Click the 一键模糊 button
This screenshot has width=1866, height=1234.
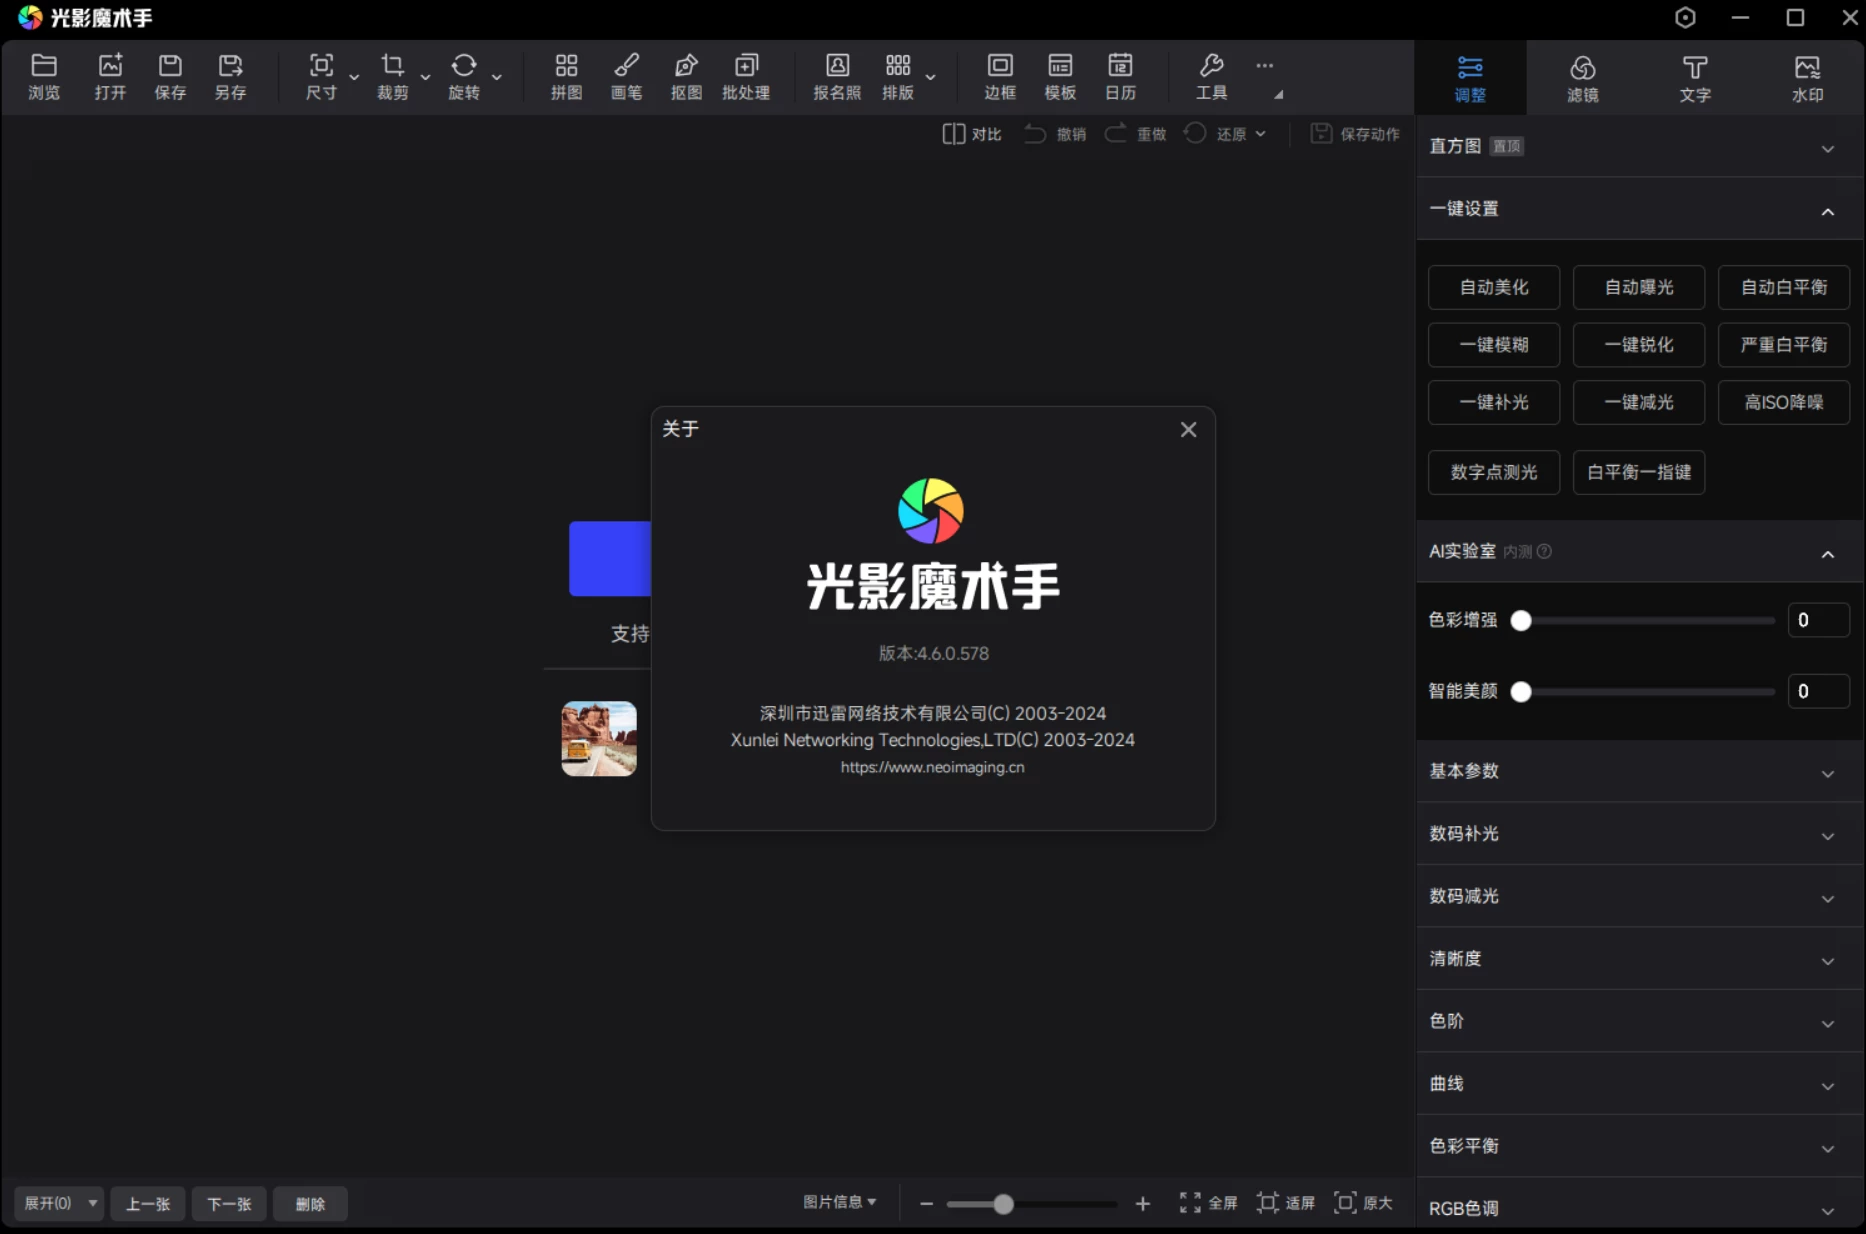[x=1494, y=345]
